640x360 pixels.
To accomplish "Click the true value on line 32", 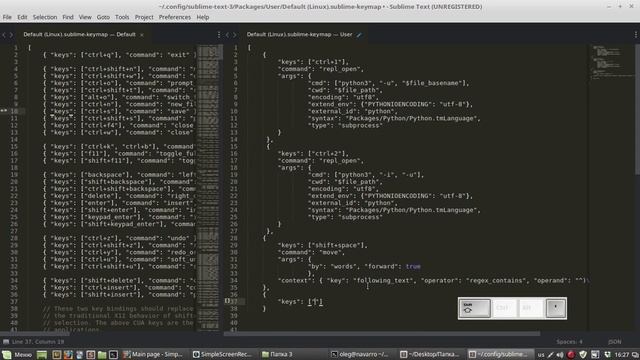I will pyautogui.click(x=413, y=267).
